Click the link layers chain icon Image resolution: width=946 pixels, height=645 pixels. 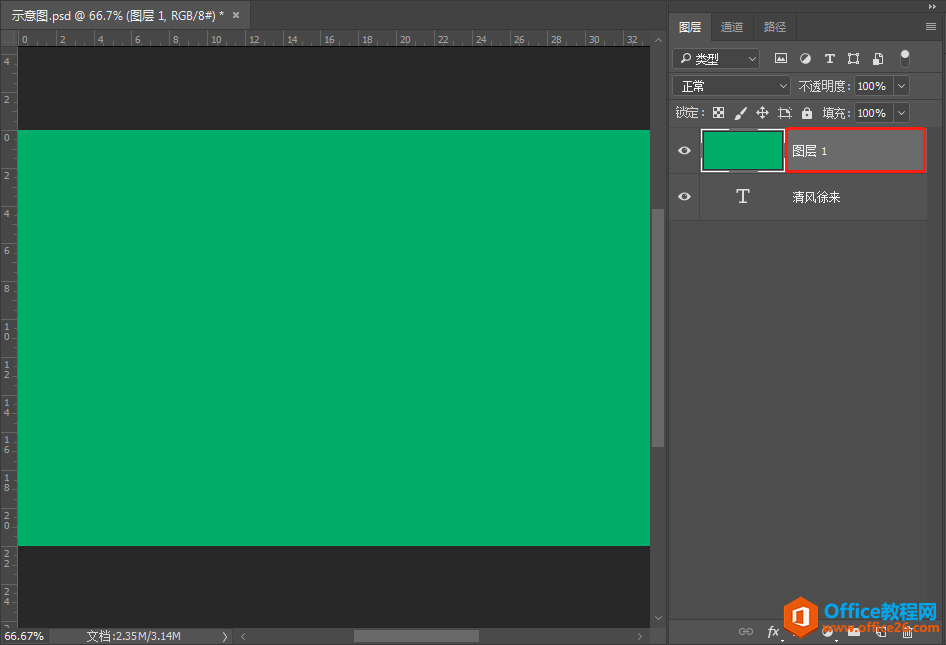[746, 632]
